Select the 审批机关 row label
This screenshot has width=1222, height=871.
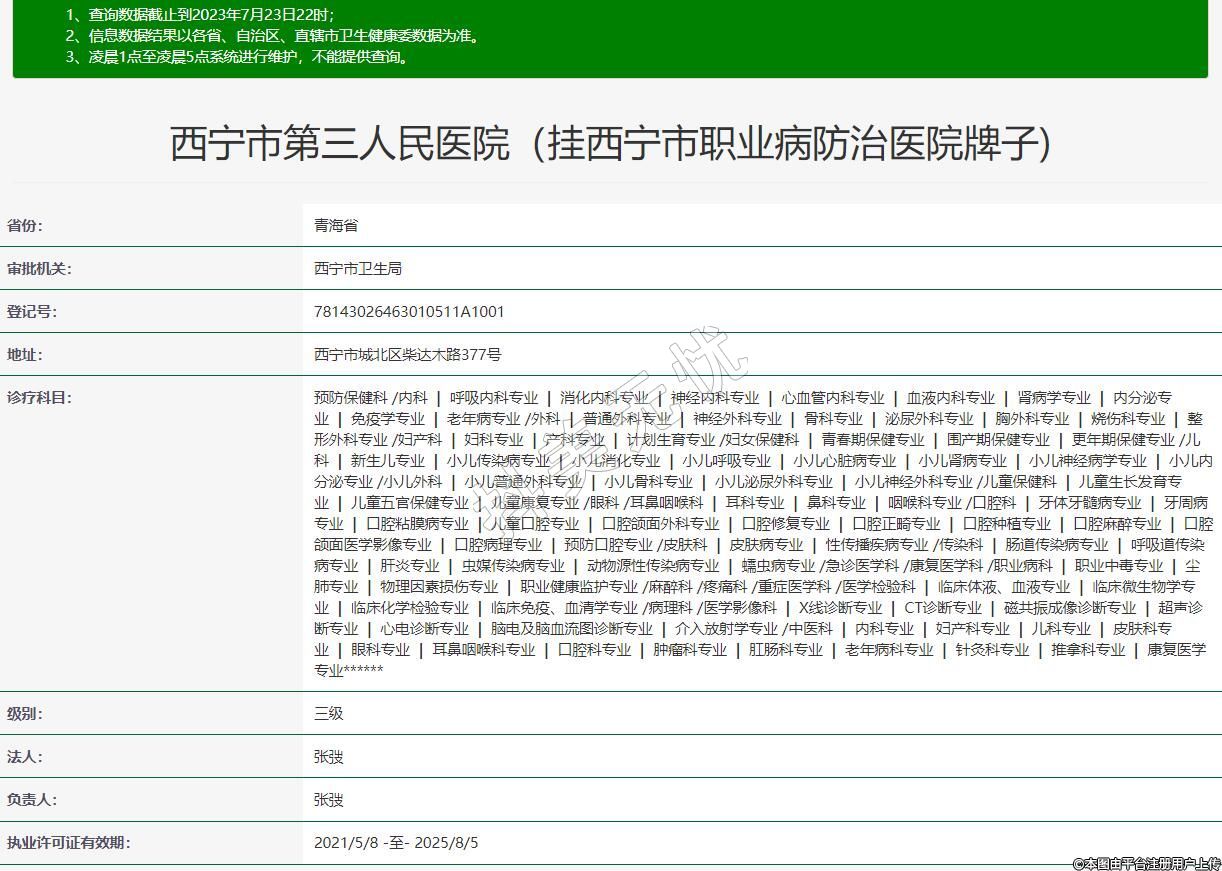tap(39, 269)
